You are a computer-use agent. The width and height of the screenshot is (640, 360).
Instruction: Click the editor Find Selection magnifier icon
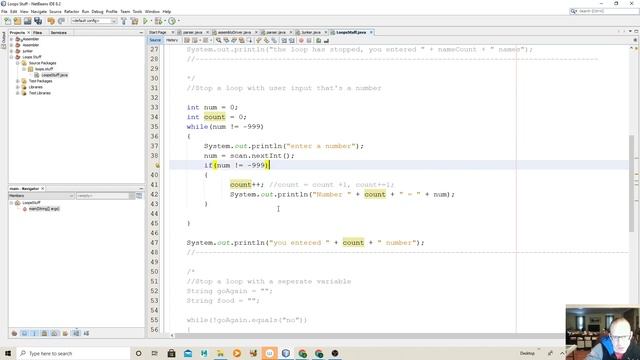click(219, 40)
